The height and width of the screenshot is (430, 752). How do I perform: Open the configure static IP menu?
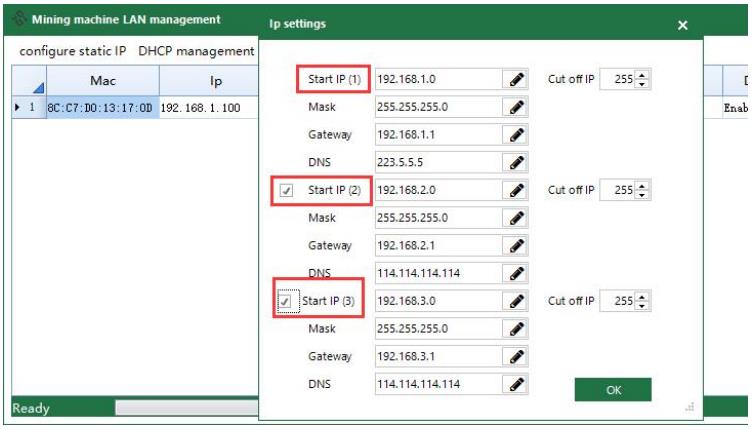pos(73,50)
